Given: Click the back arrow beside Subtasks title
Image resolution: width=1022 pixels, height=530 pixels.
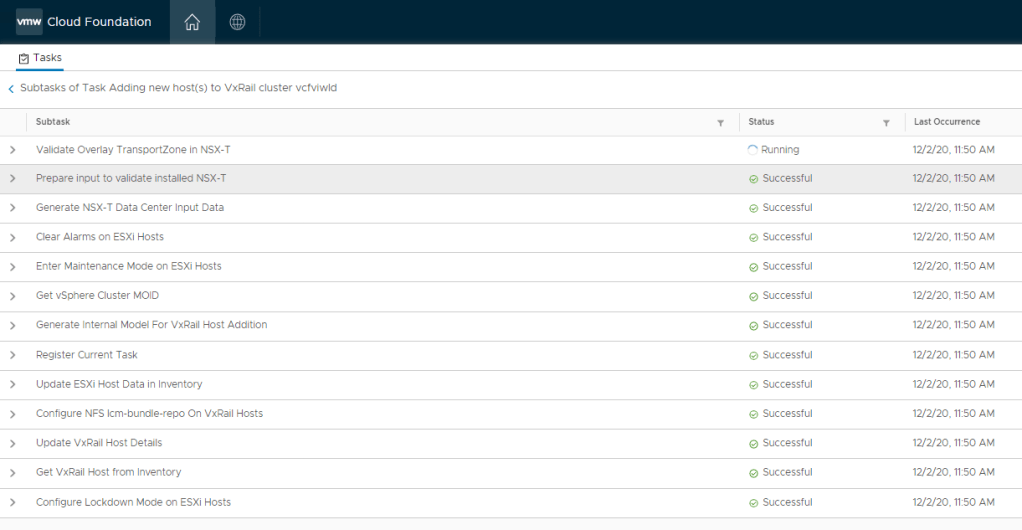Looking at the screenshot, I should (x=11, y=89).
